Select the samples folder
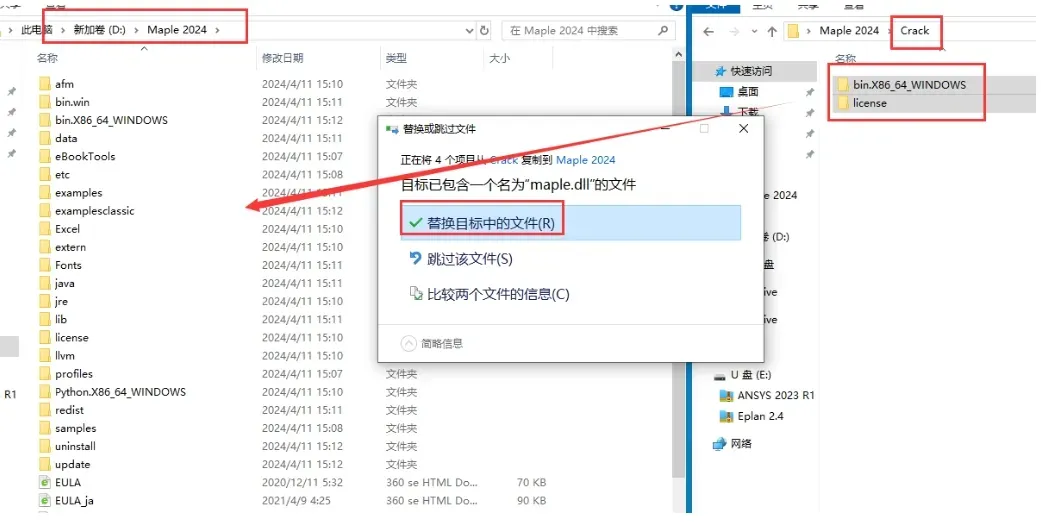The image size is (1041, 529). (76, 428)
